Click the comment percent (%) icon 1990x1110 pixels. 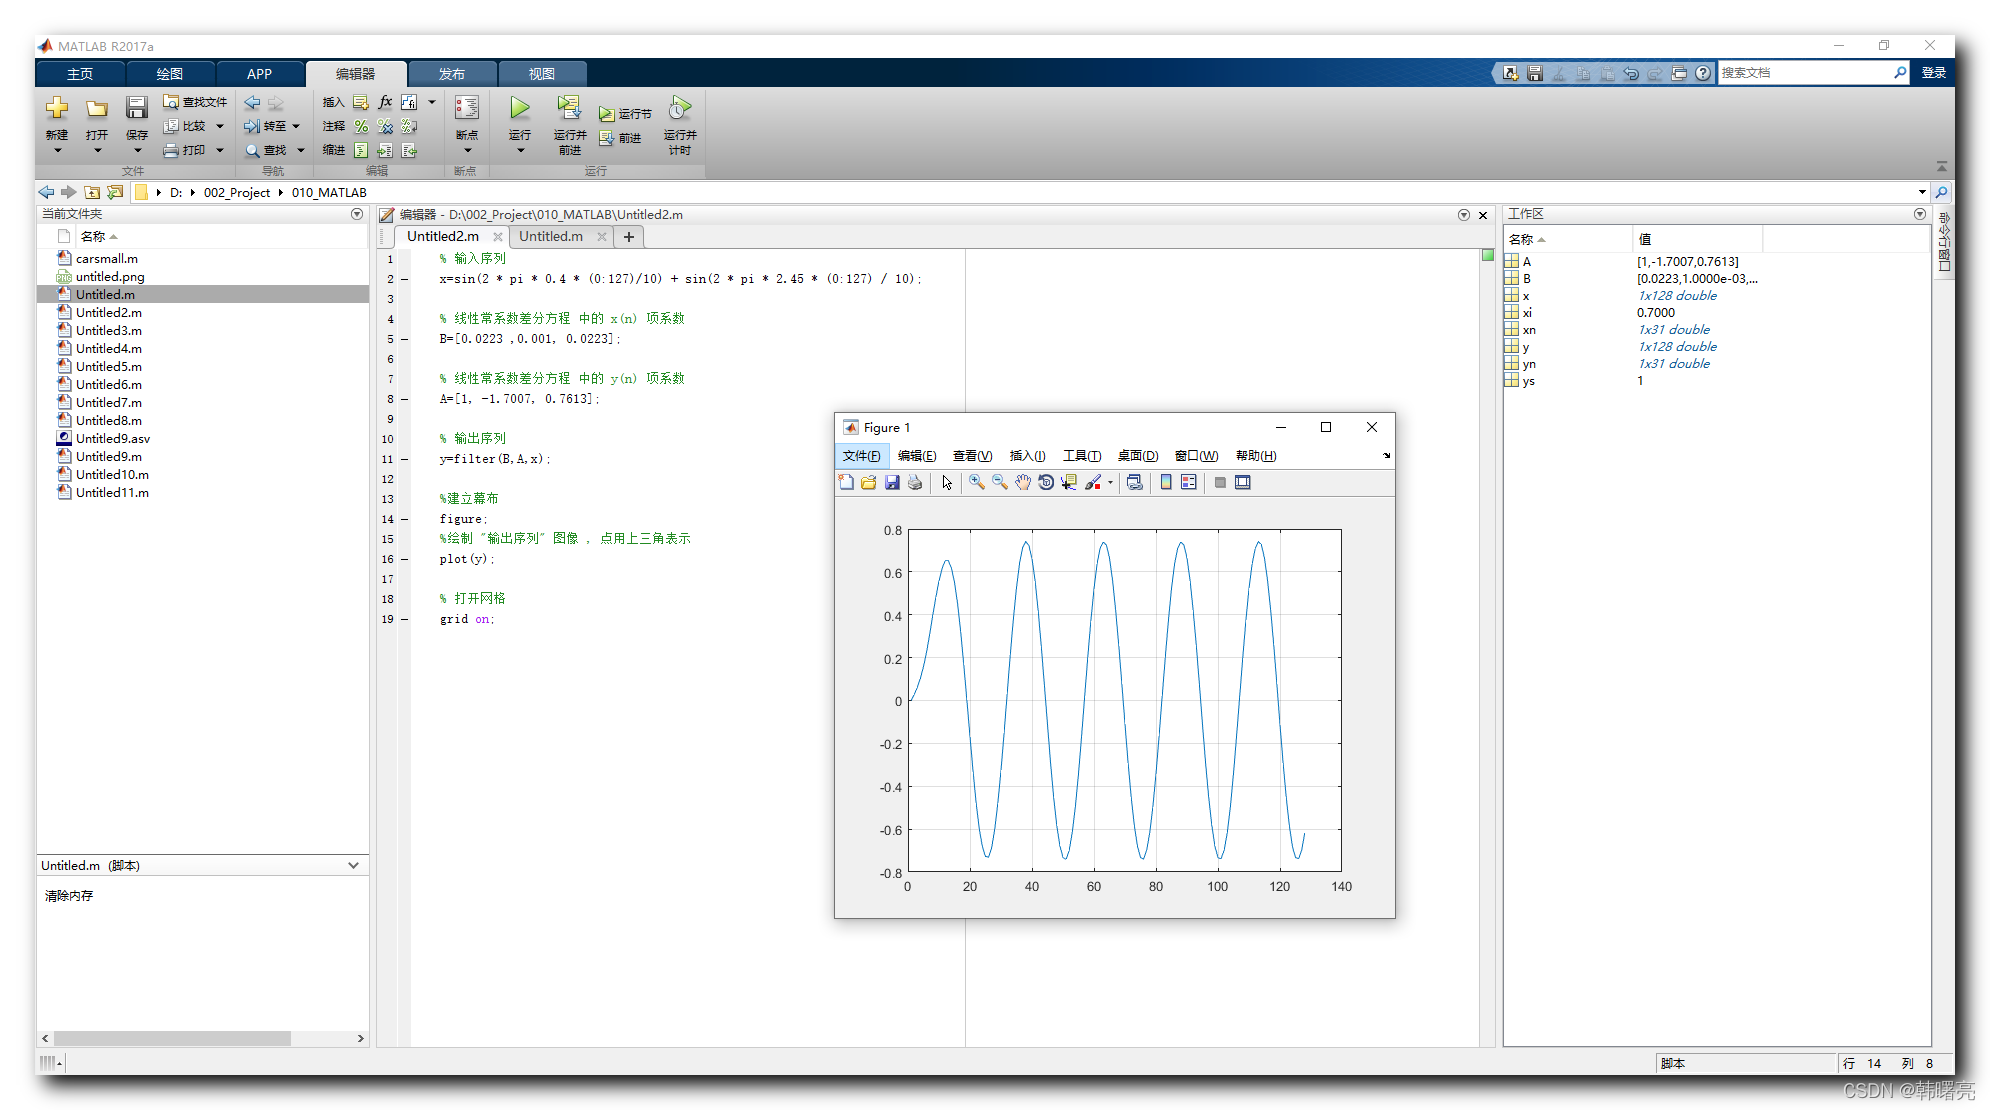361,126
